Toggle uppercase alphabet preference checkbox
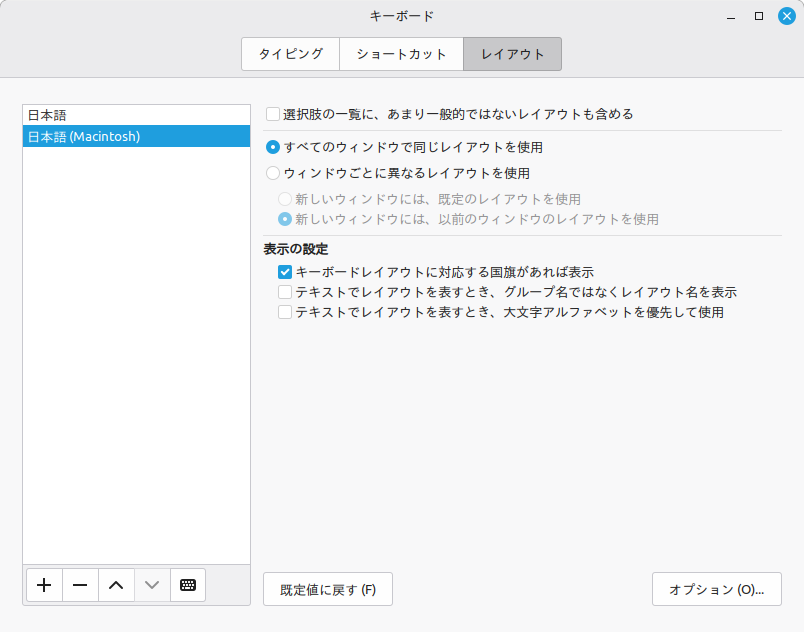 pyautogui.click(x=284, y=313)
